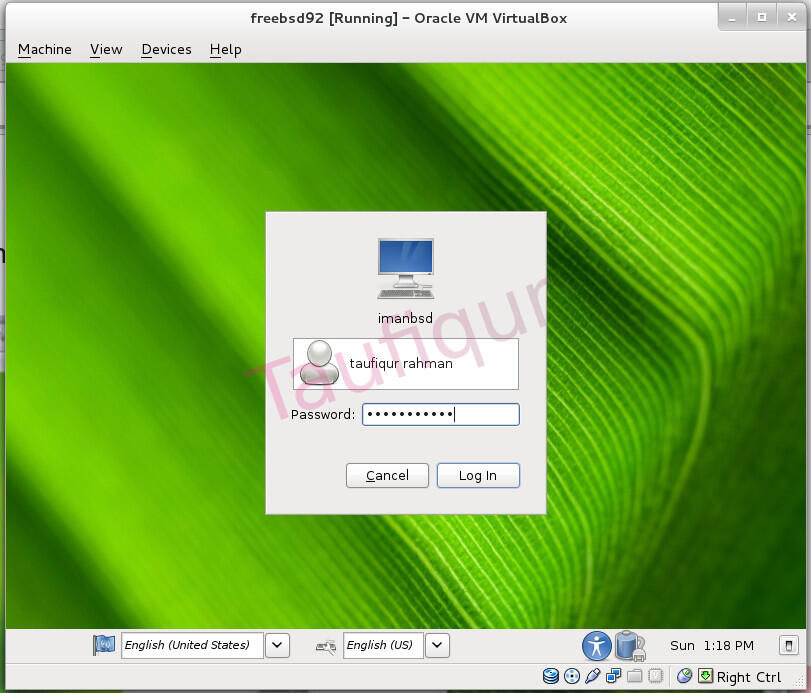Click the hard disk activity indicator

point(551,676)
